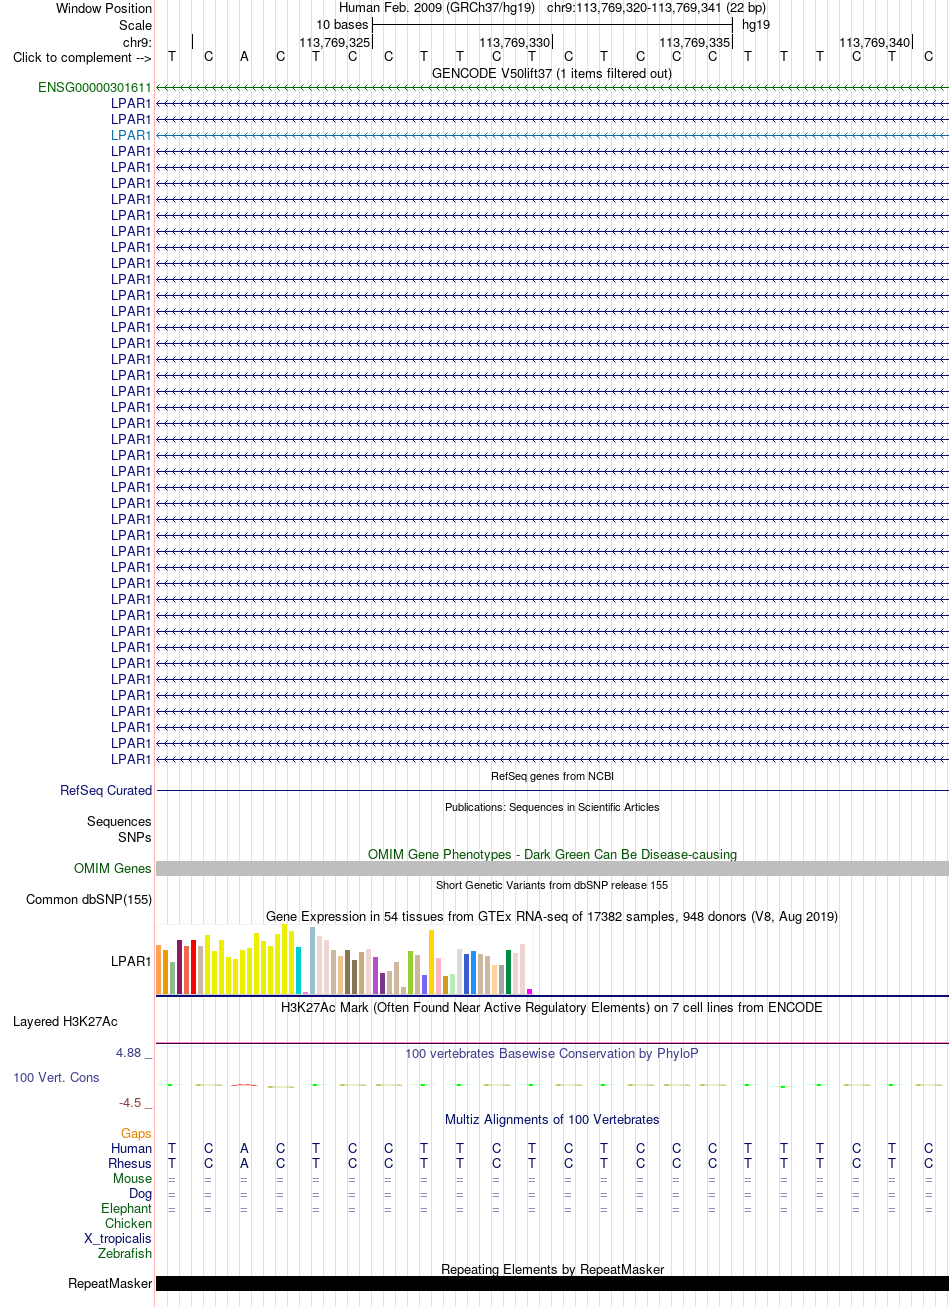Click '100 vertebrates Basewise Conservation by PhyloP' title
The image size is (950, 1307).
coord(552,1053)
